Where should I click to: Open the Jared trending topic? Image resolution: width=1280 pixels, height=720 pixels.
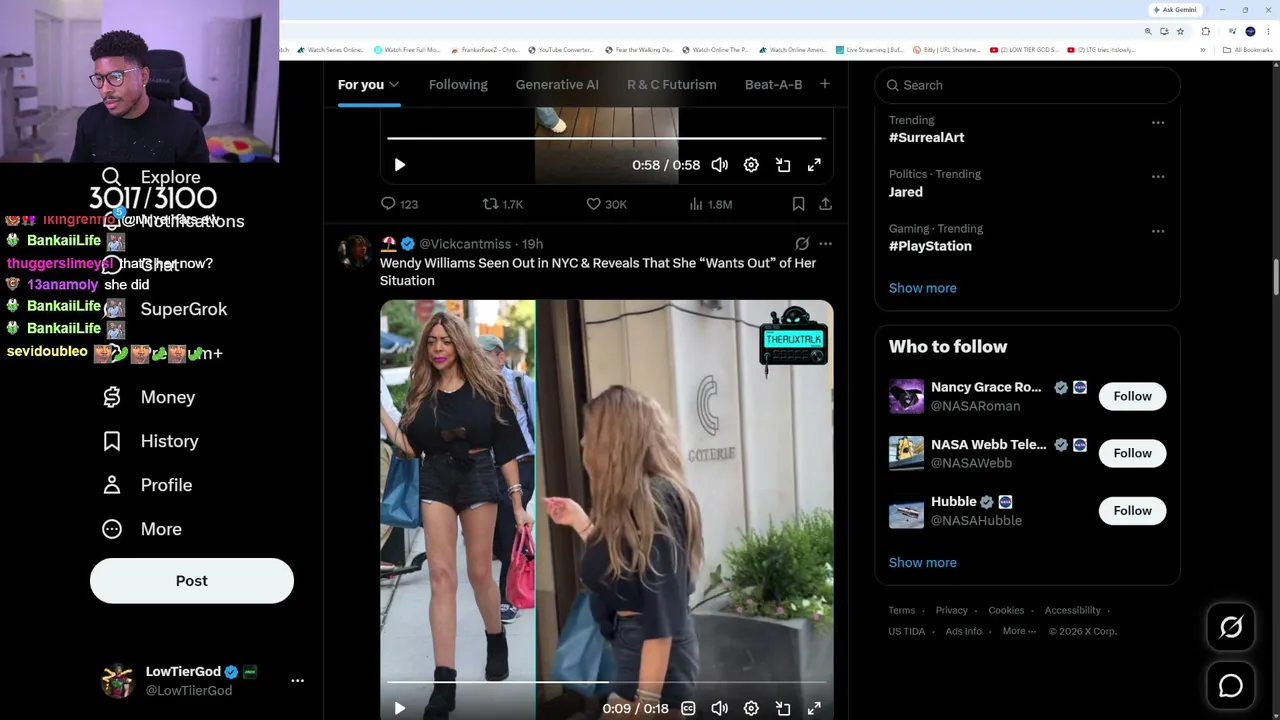point(906,192)
